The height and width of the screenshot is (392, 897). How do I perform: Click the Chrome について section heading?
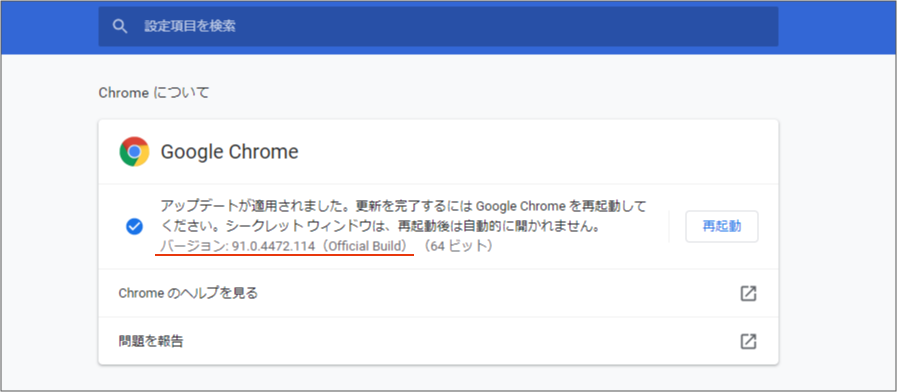154,93
